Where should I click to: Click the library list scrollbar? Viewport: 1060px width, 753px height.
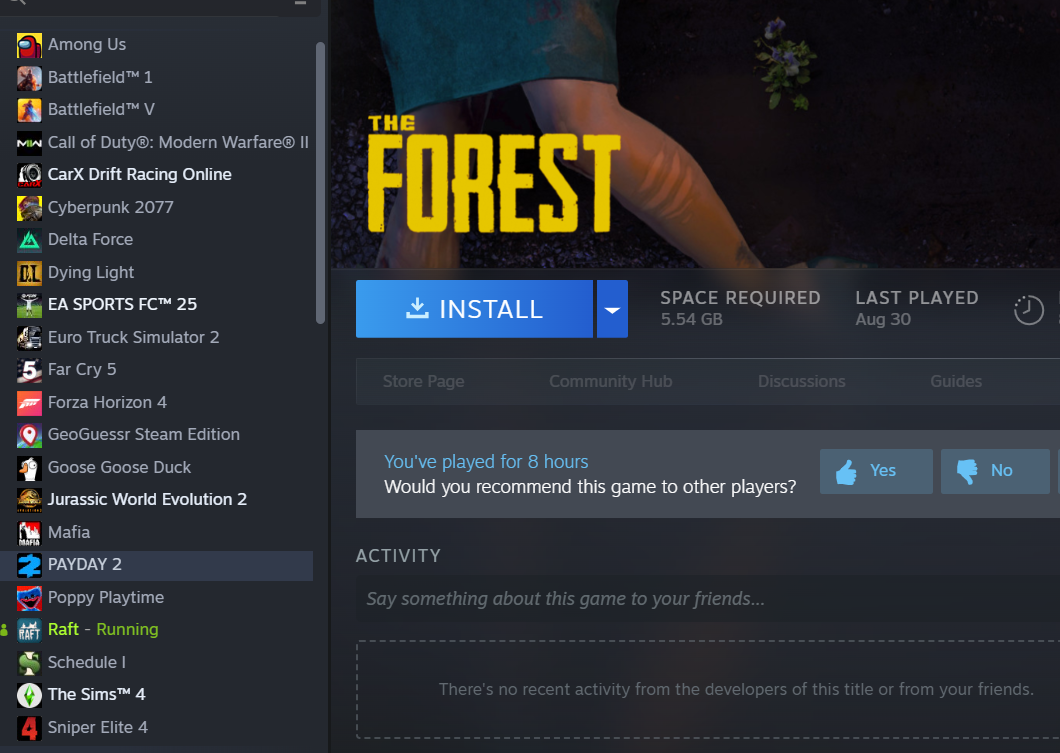(320, 183)
